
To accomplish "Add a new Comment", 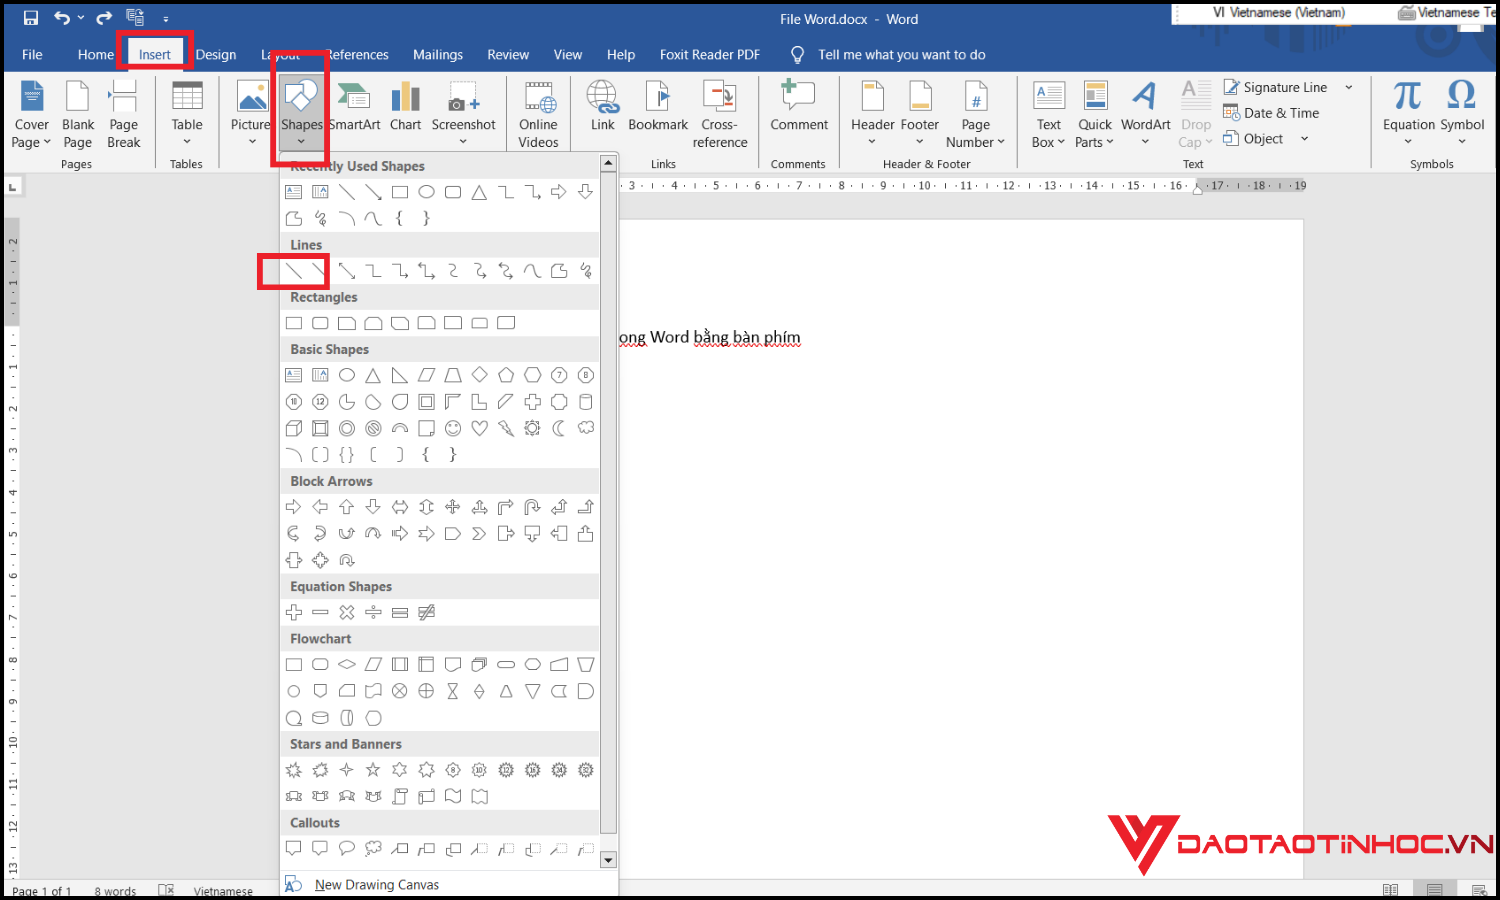I will point(798,108).
